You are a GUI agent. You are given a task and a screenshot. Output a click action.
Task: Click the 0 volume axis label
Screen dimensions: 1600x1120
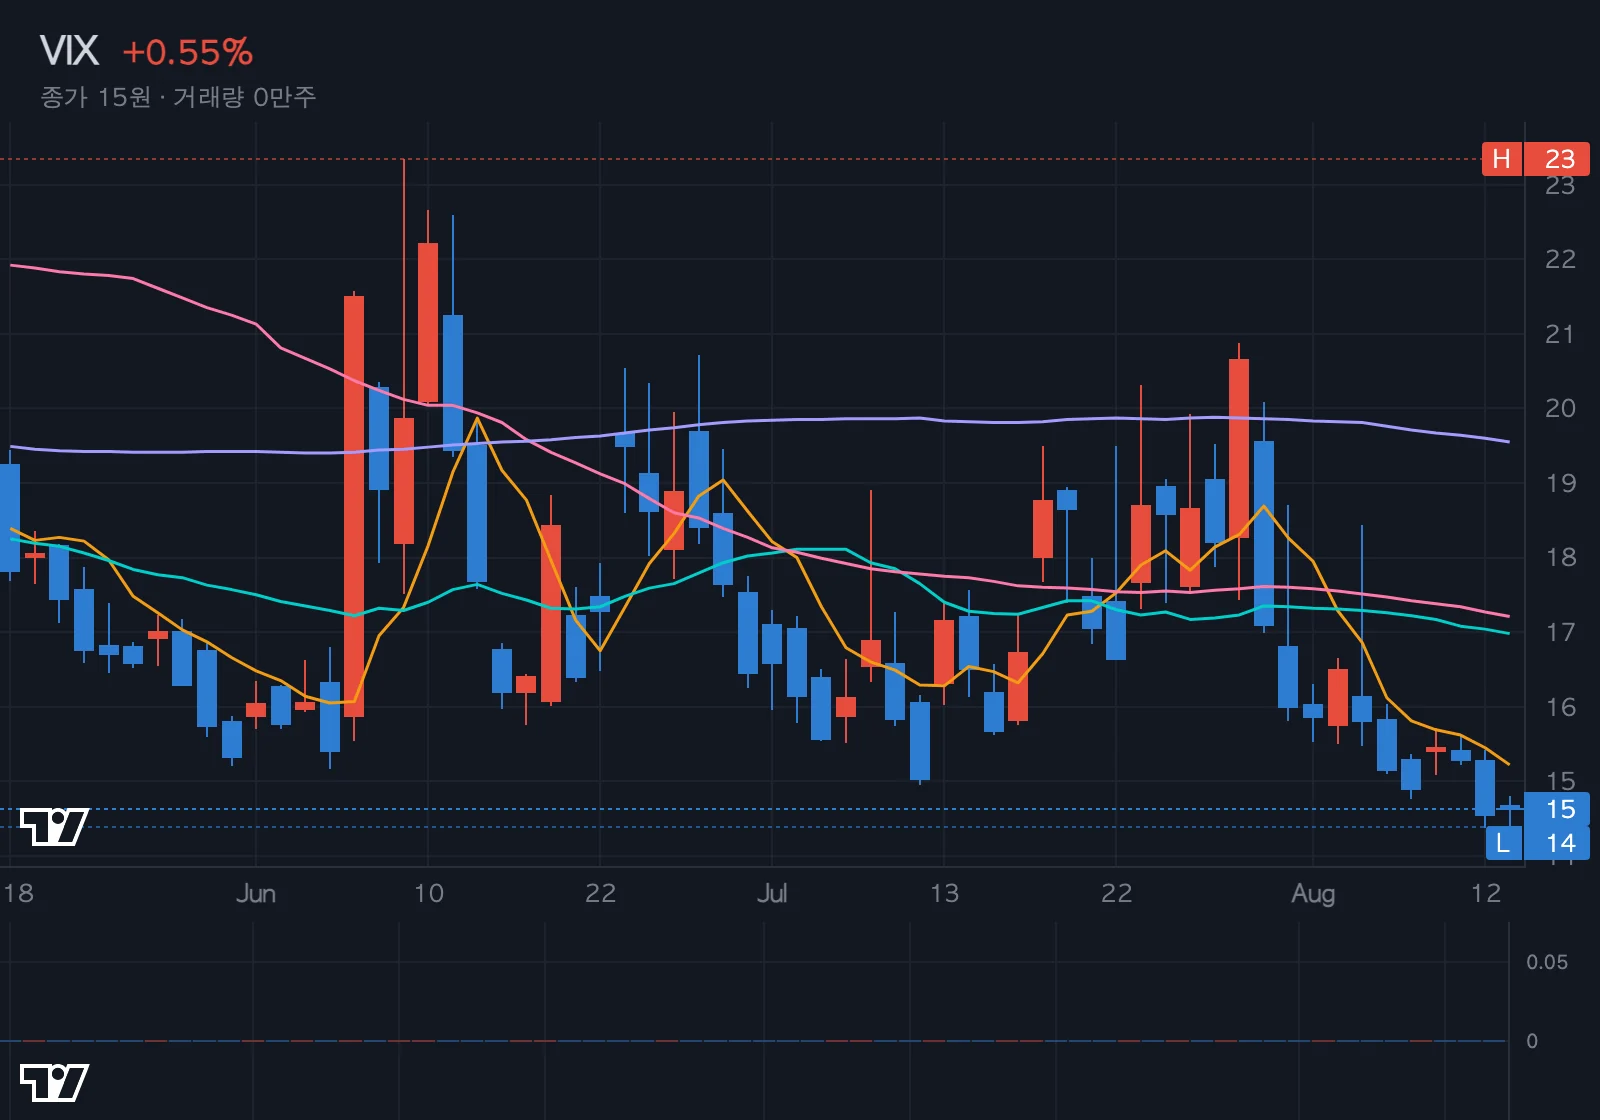tap(1532, 1041)
